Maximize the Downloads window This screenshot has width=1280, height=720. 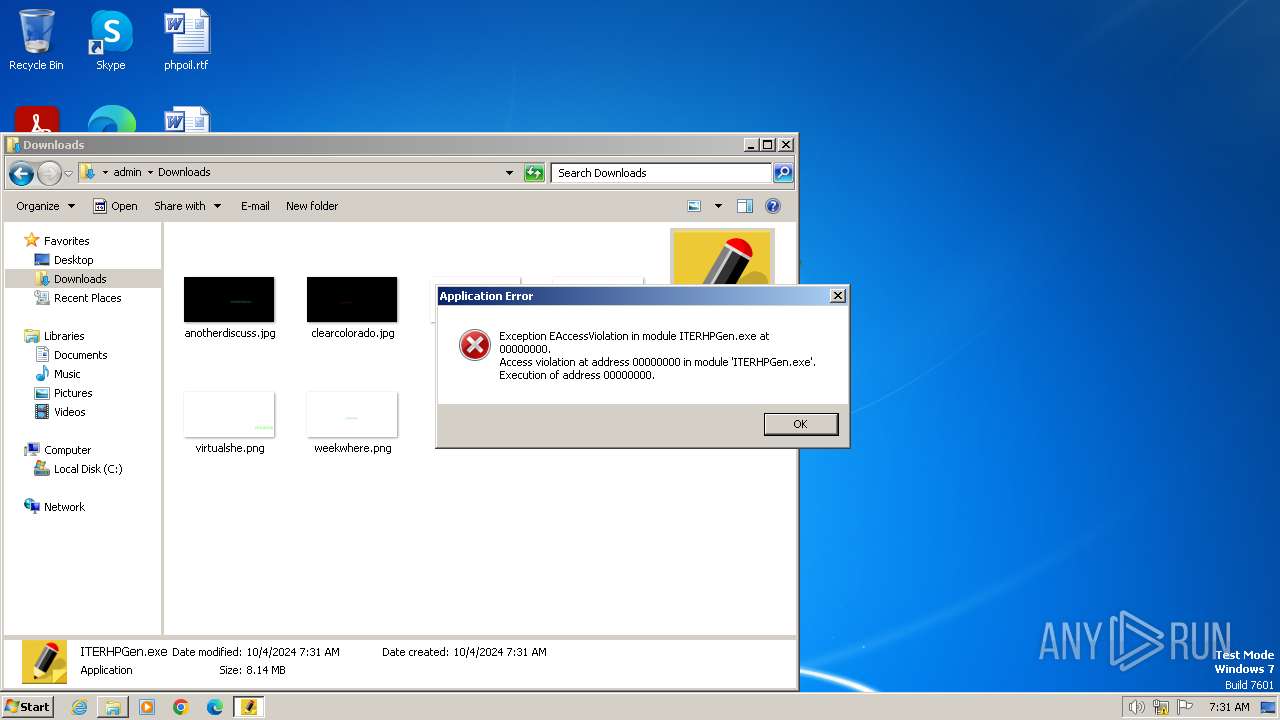coord(767,145)
